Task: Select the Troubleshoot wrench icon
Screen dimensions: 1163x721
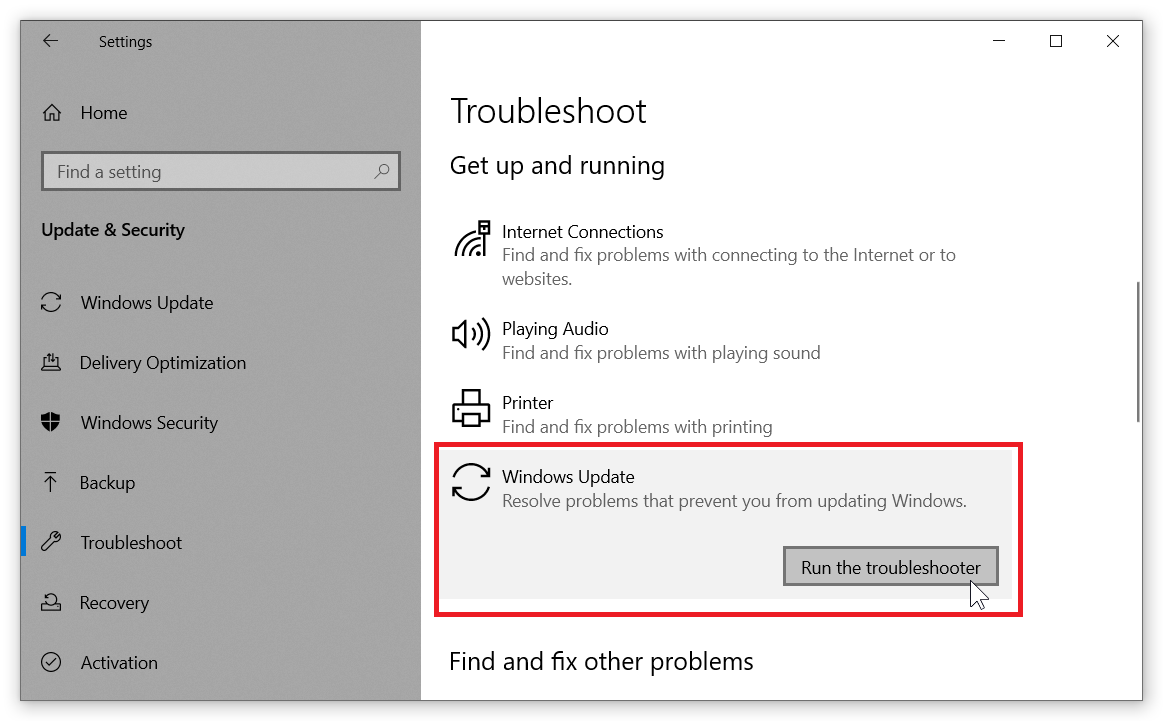Action: tap(51, 542)
